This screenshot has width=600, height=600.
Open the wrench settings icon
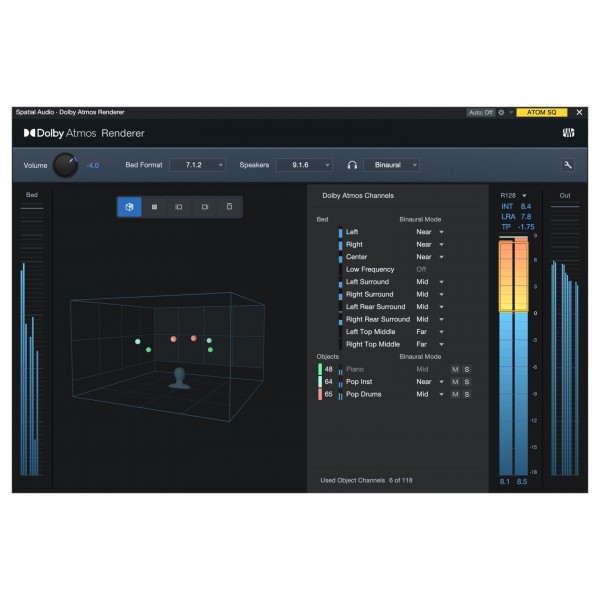(568, 165)
